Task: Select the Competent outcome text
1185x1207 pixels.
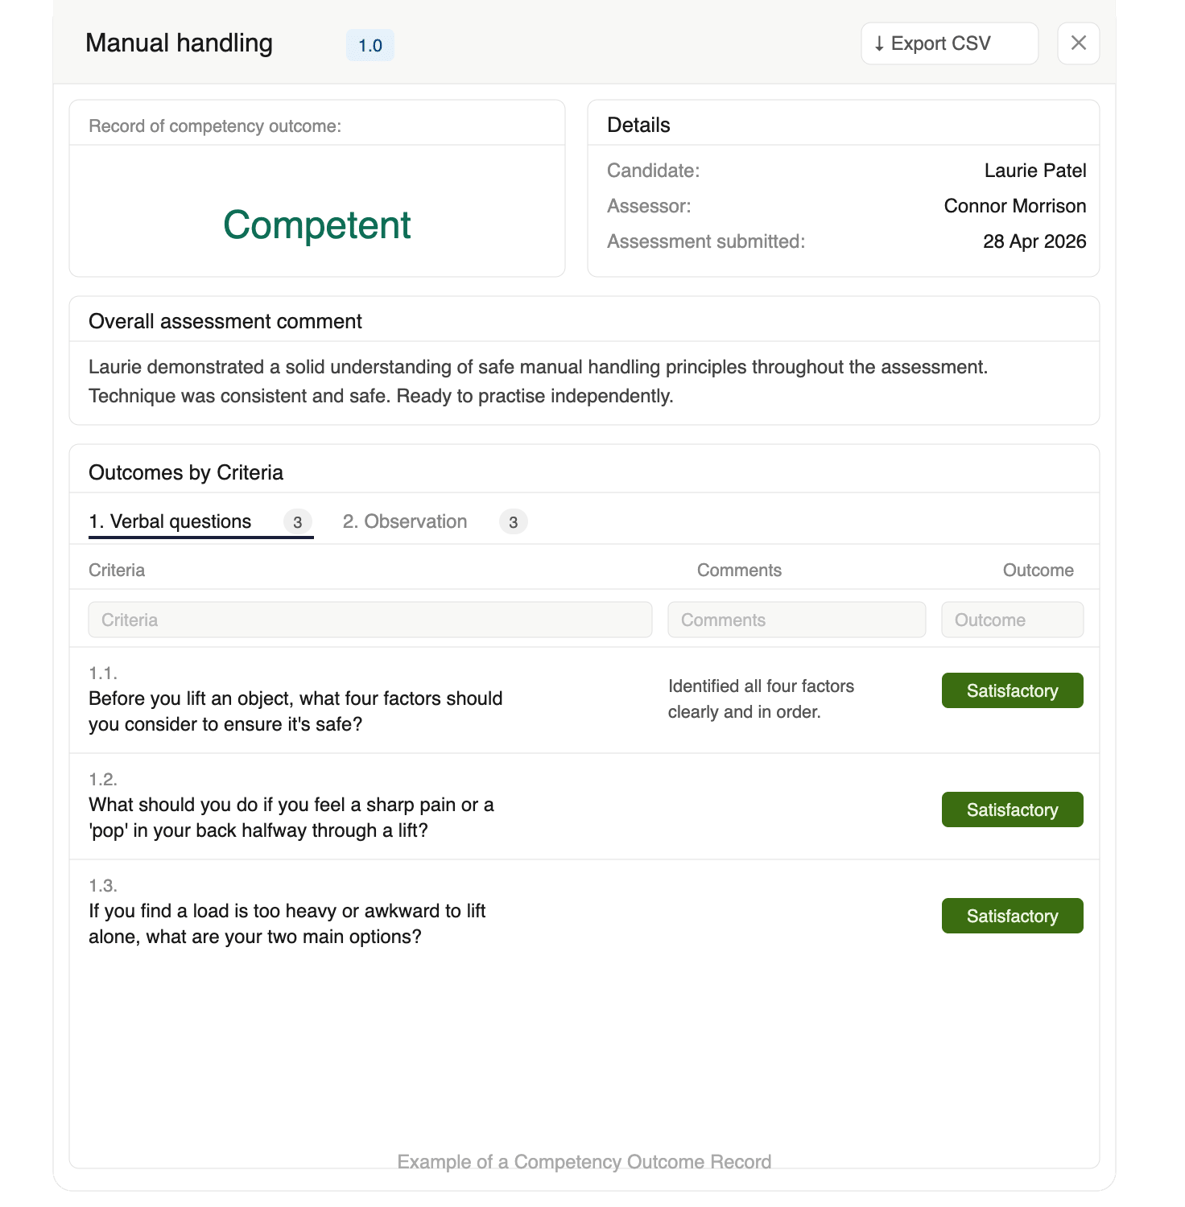Action: click(x=317, y=225)
